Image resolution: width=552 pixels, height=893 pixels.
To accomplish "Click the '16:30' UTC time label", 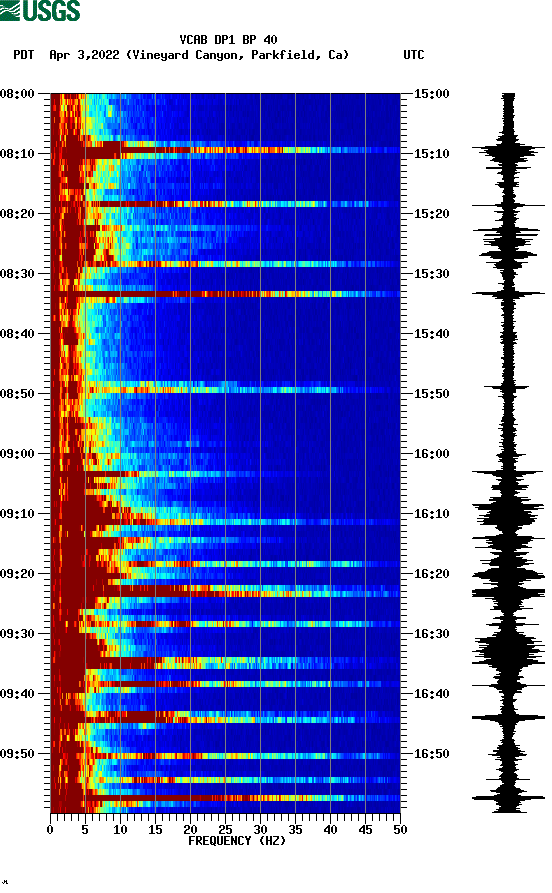I will 431,634.
